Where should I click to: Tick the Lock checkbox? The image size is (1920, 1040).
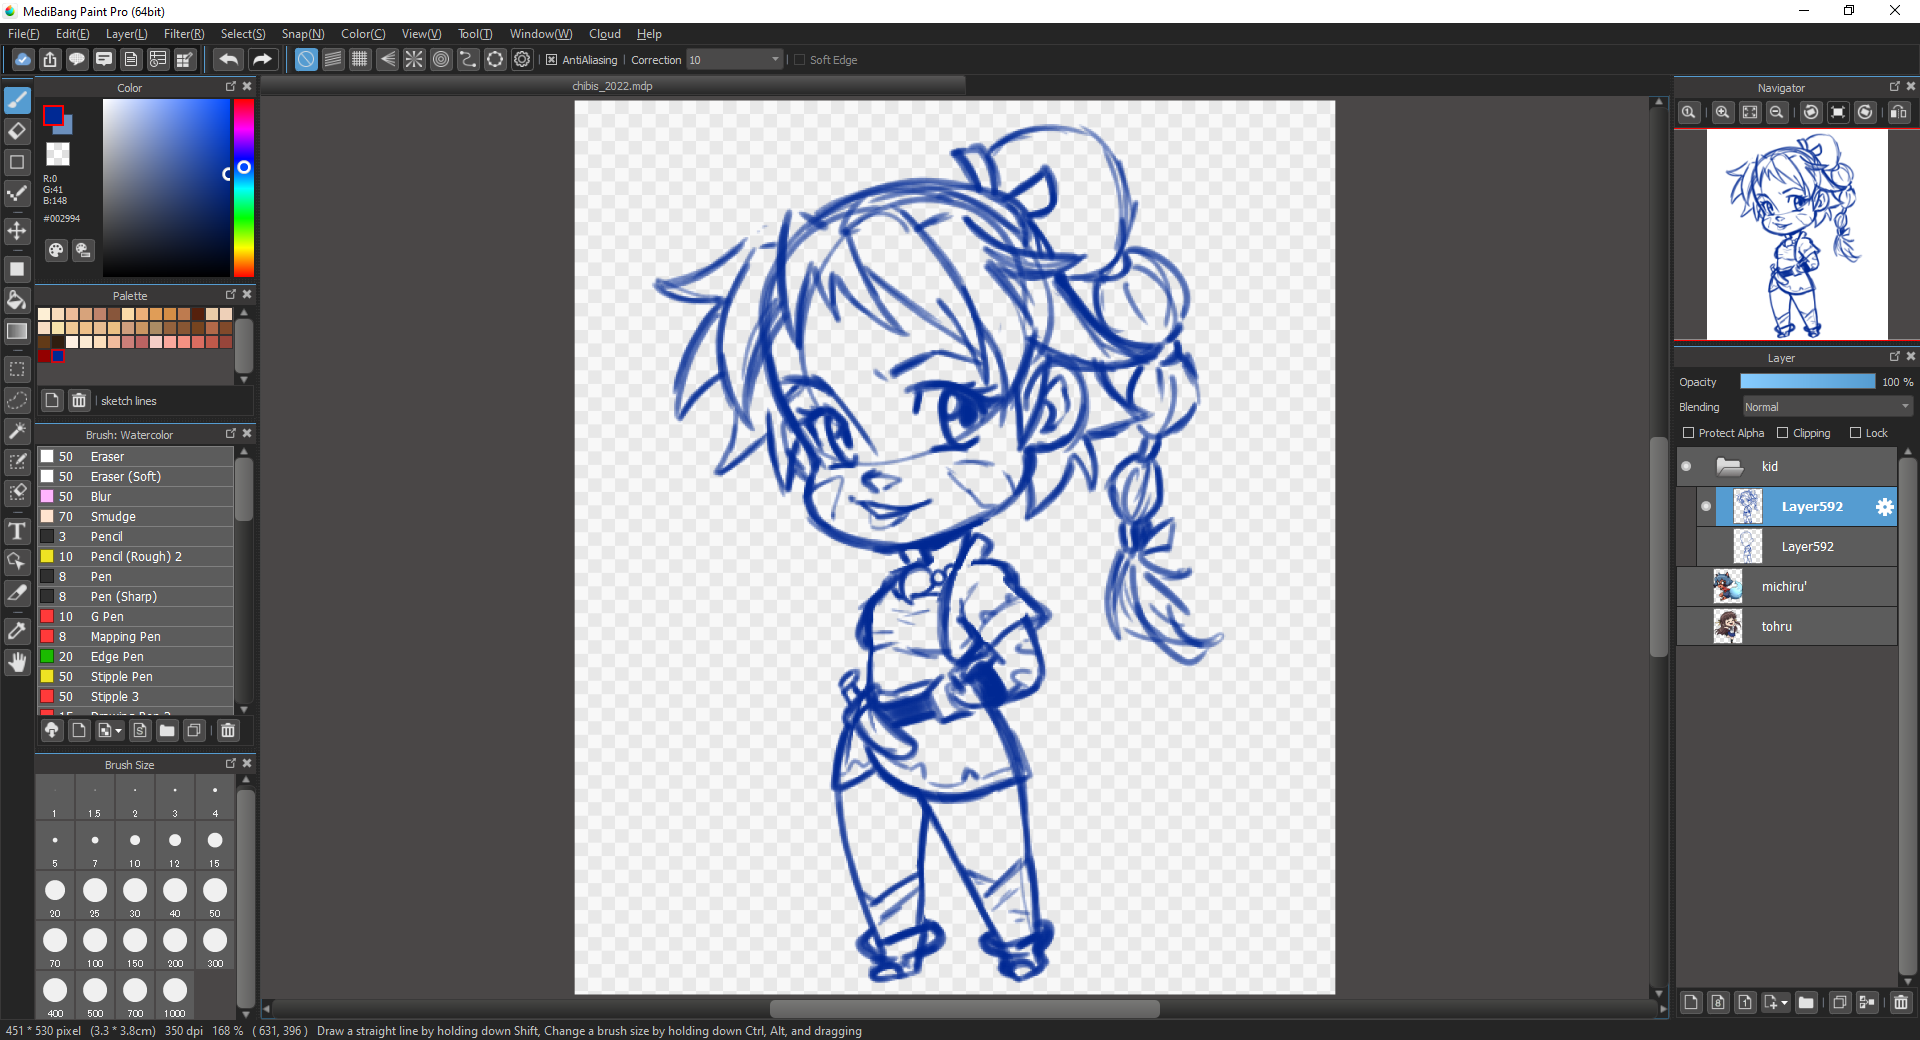pos(1856,433)
